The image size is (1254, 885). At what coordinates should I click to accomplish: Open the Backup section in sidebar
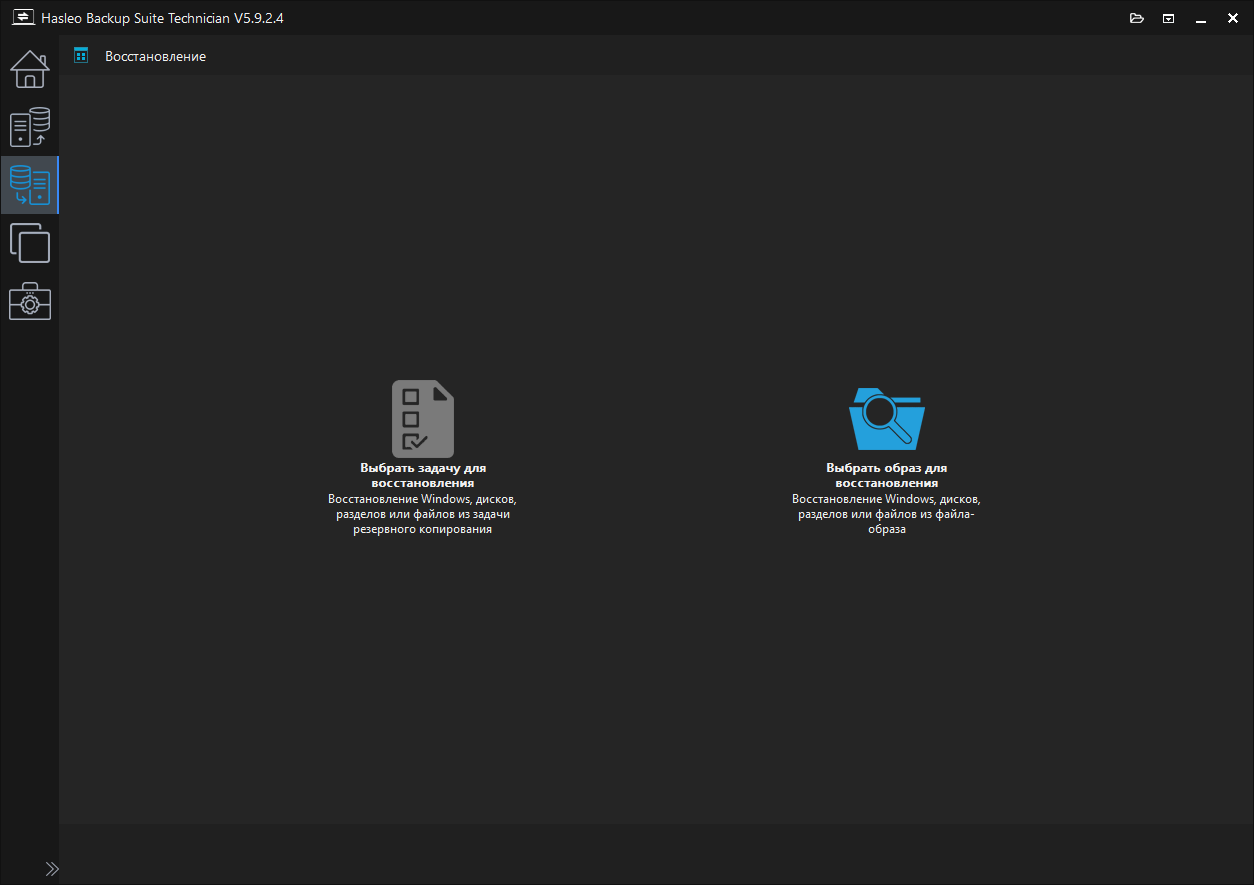pos(30,127)
